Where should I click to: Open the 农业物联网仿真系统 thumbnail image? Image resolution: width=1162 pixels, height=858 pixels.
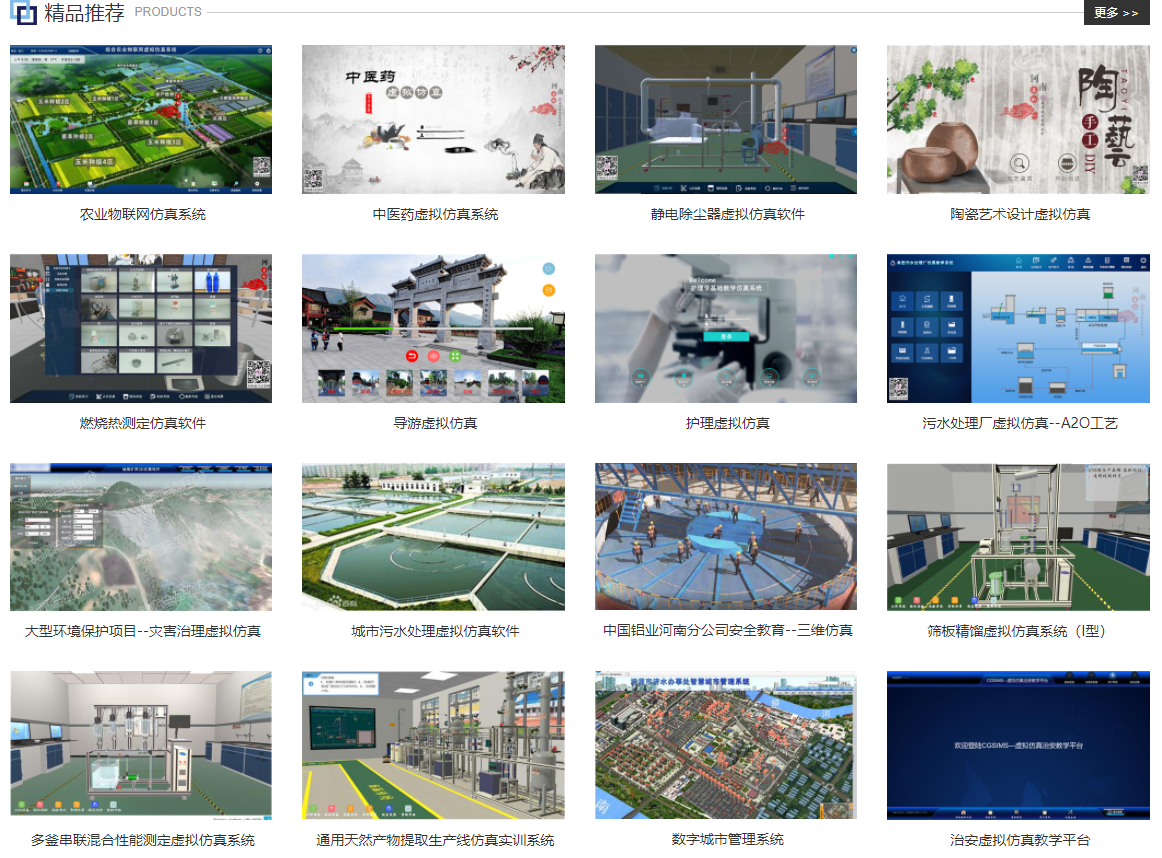[141, 119]
